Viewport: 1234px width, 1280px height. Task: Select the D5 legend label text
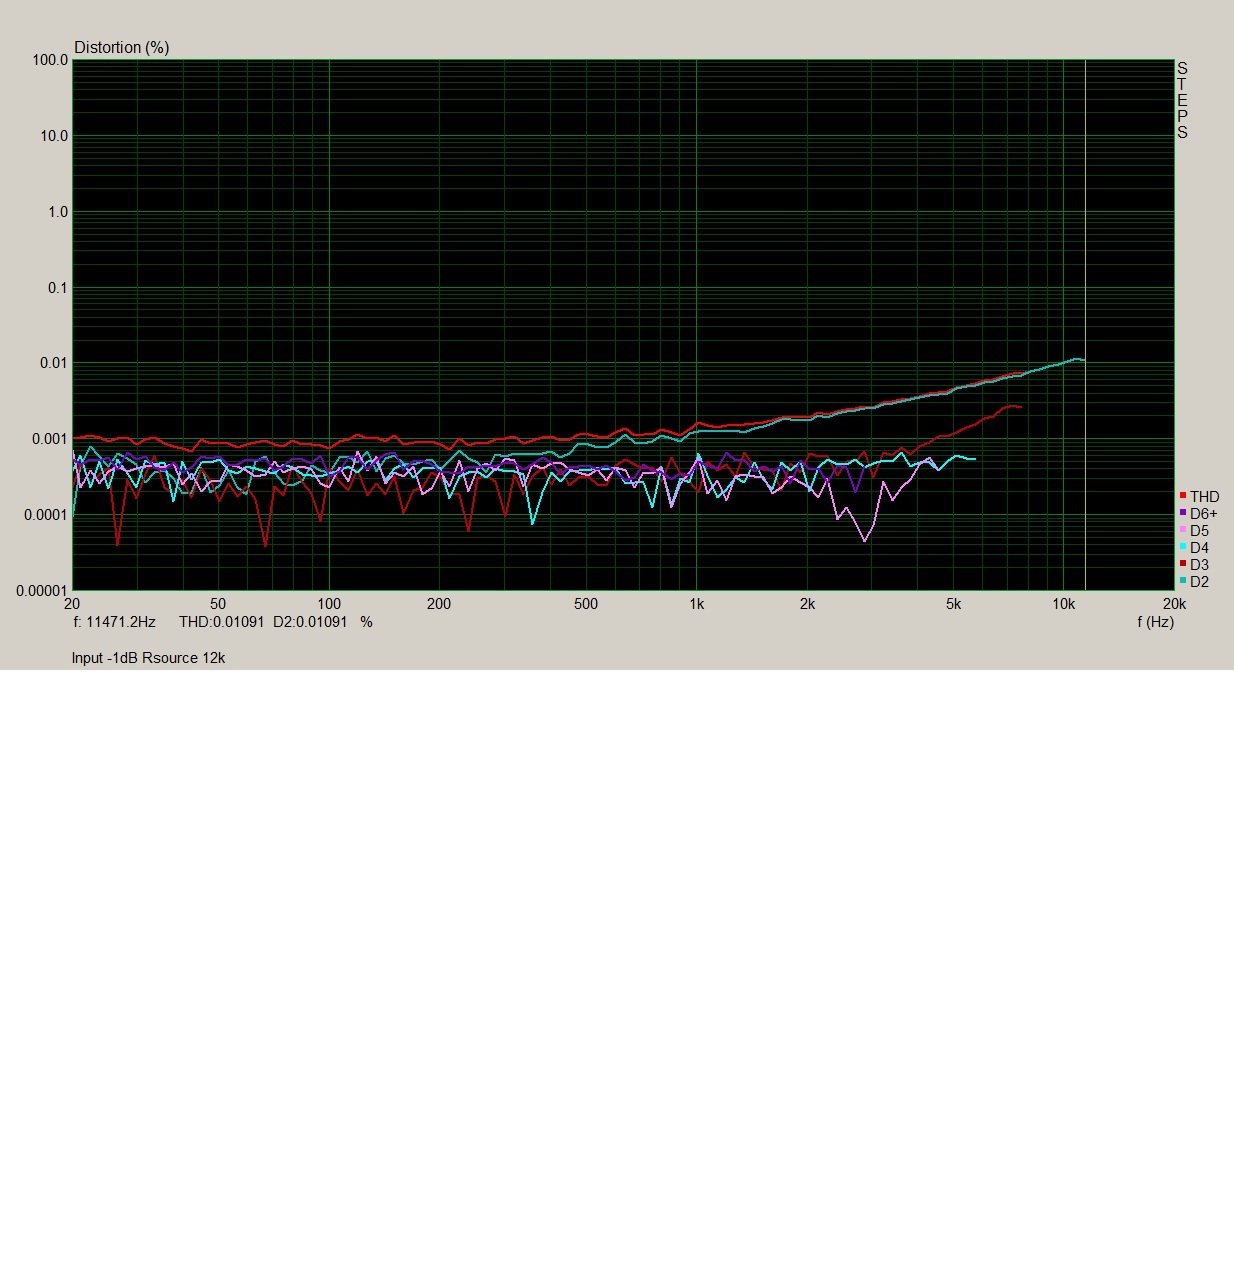coord(1199,531)
